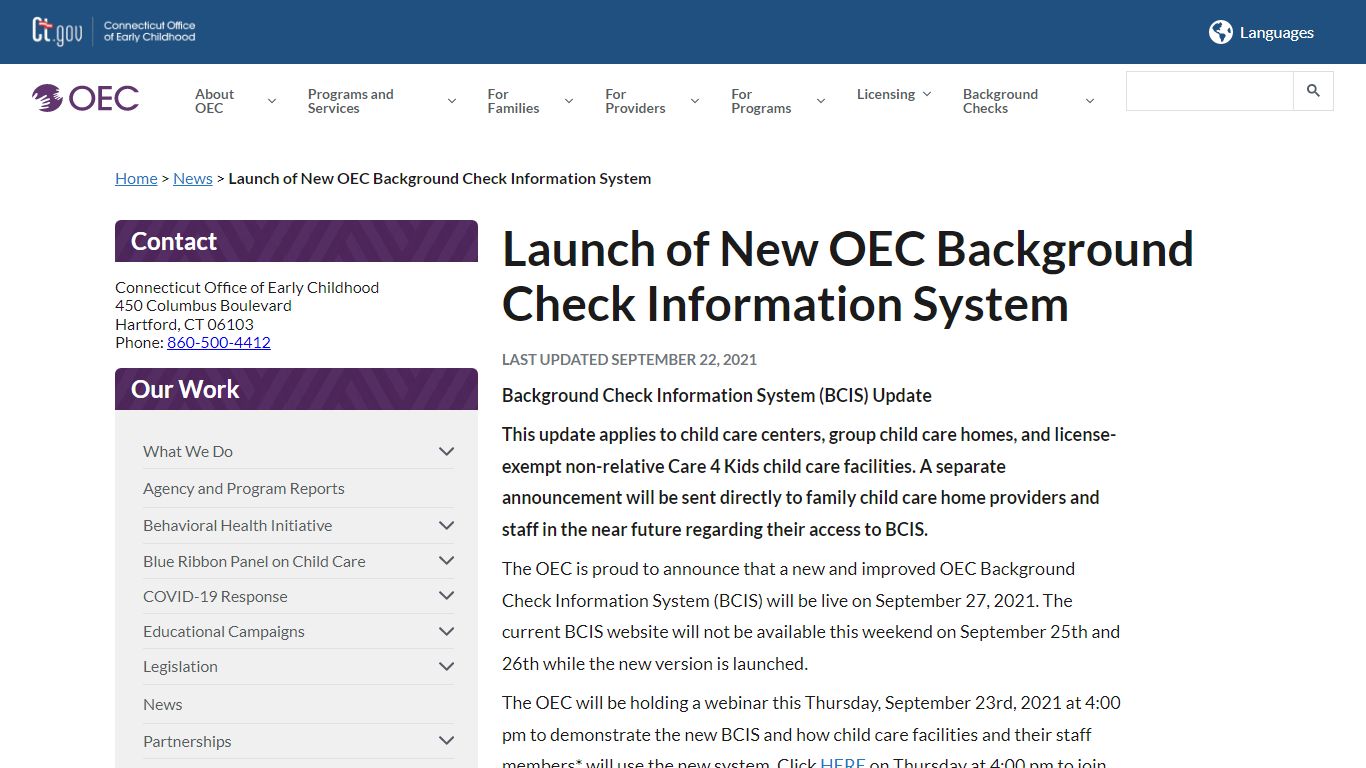This screenshot has width=1366, height=768.
Task: Click the Connecticut Office of Early Childhood header text
Action: (x=150, y=31)
